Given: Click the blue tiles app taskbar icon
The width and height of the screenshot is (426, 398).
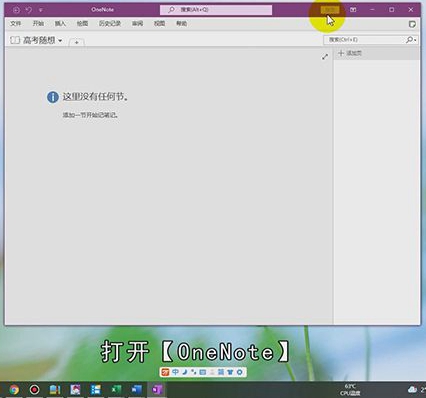Looking at the screenshot, I should coord(96,389).
